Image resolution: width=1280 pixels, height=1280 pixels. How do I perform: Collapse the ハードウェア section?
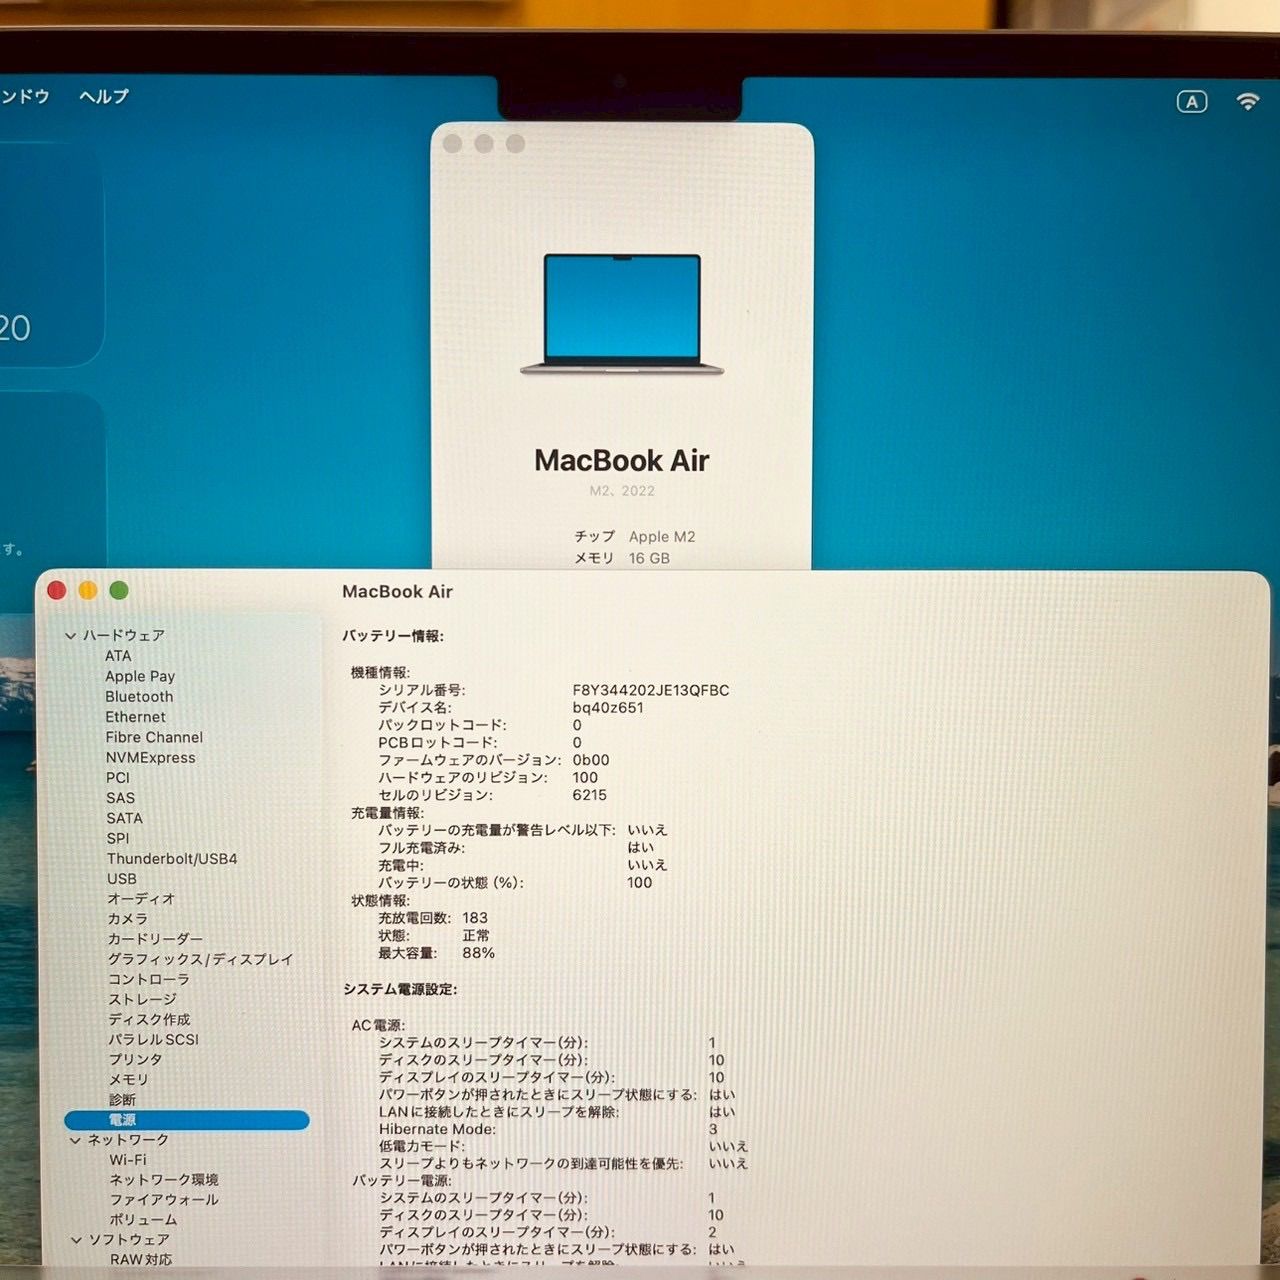coord(70,635)
